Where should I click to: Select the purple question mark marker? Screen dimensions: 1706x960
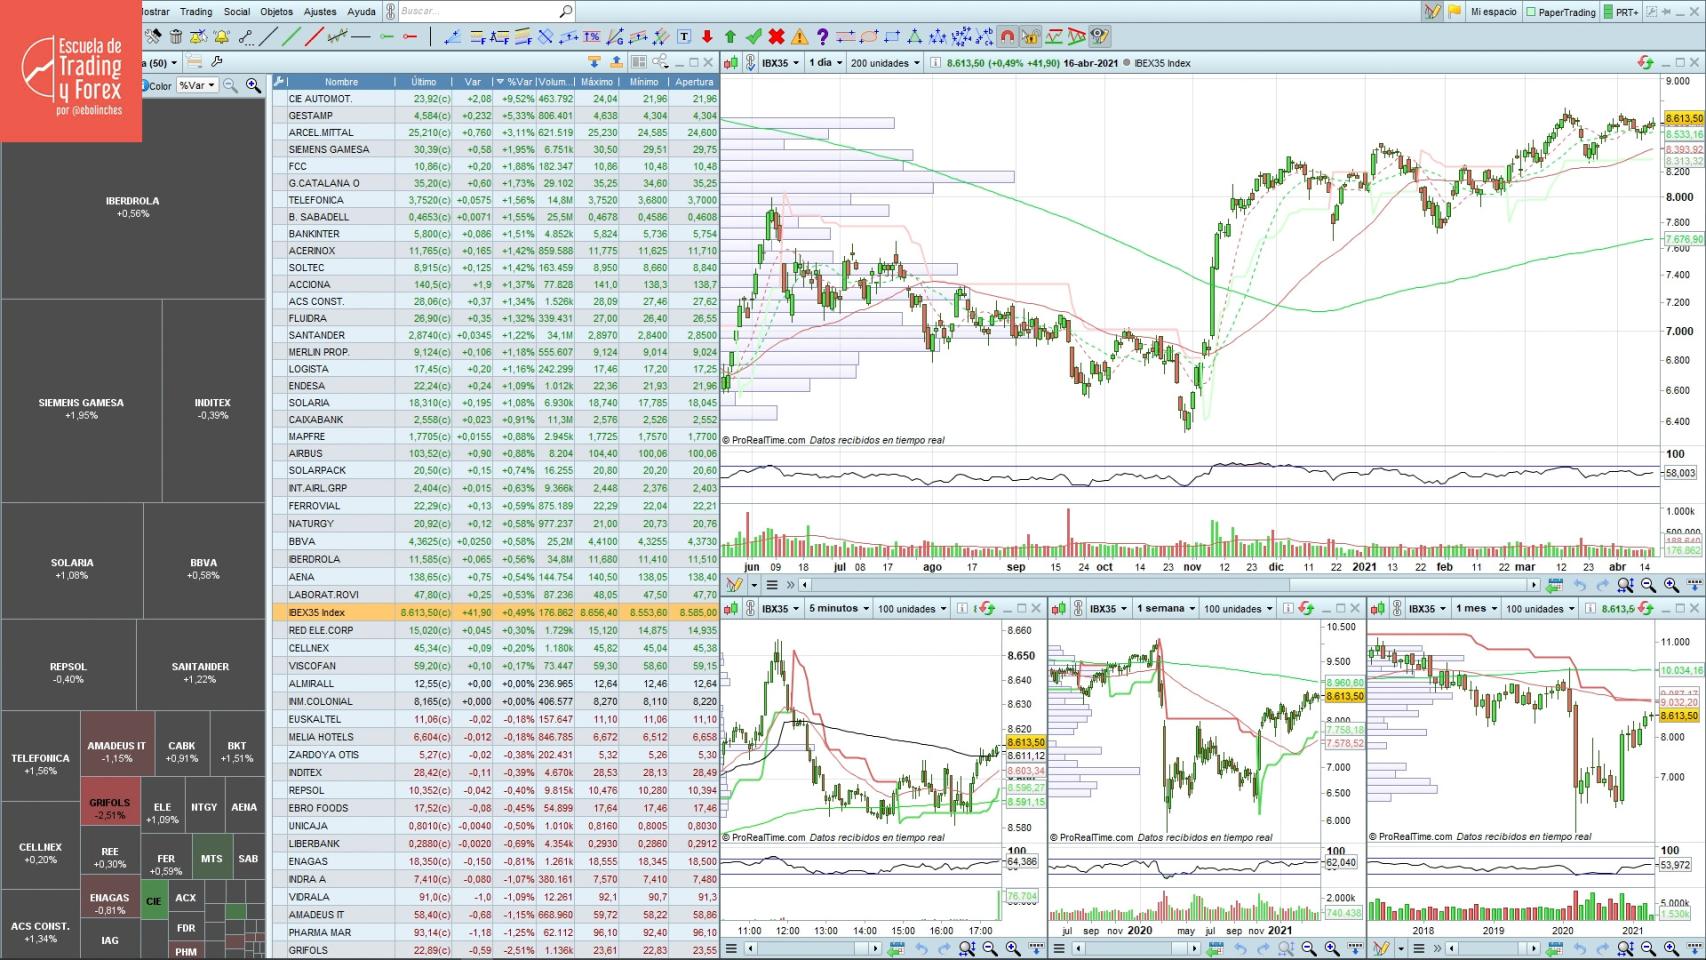[822, 37]
